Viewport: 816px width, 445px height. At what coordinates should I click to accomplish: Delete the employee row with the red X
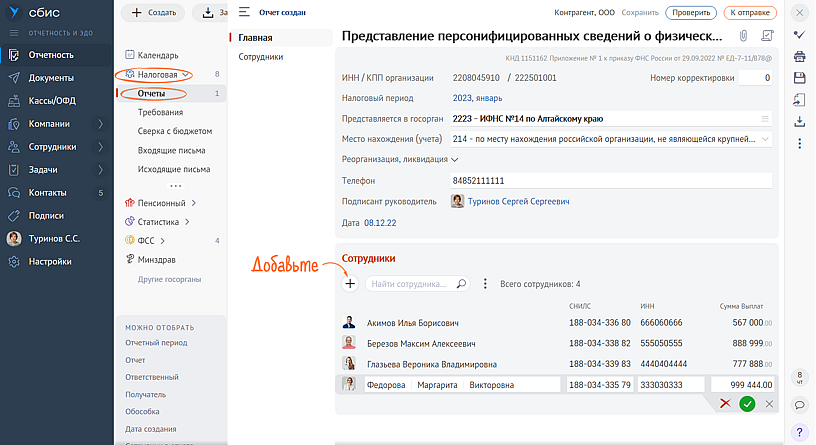[725, 404]
